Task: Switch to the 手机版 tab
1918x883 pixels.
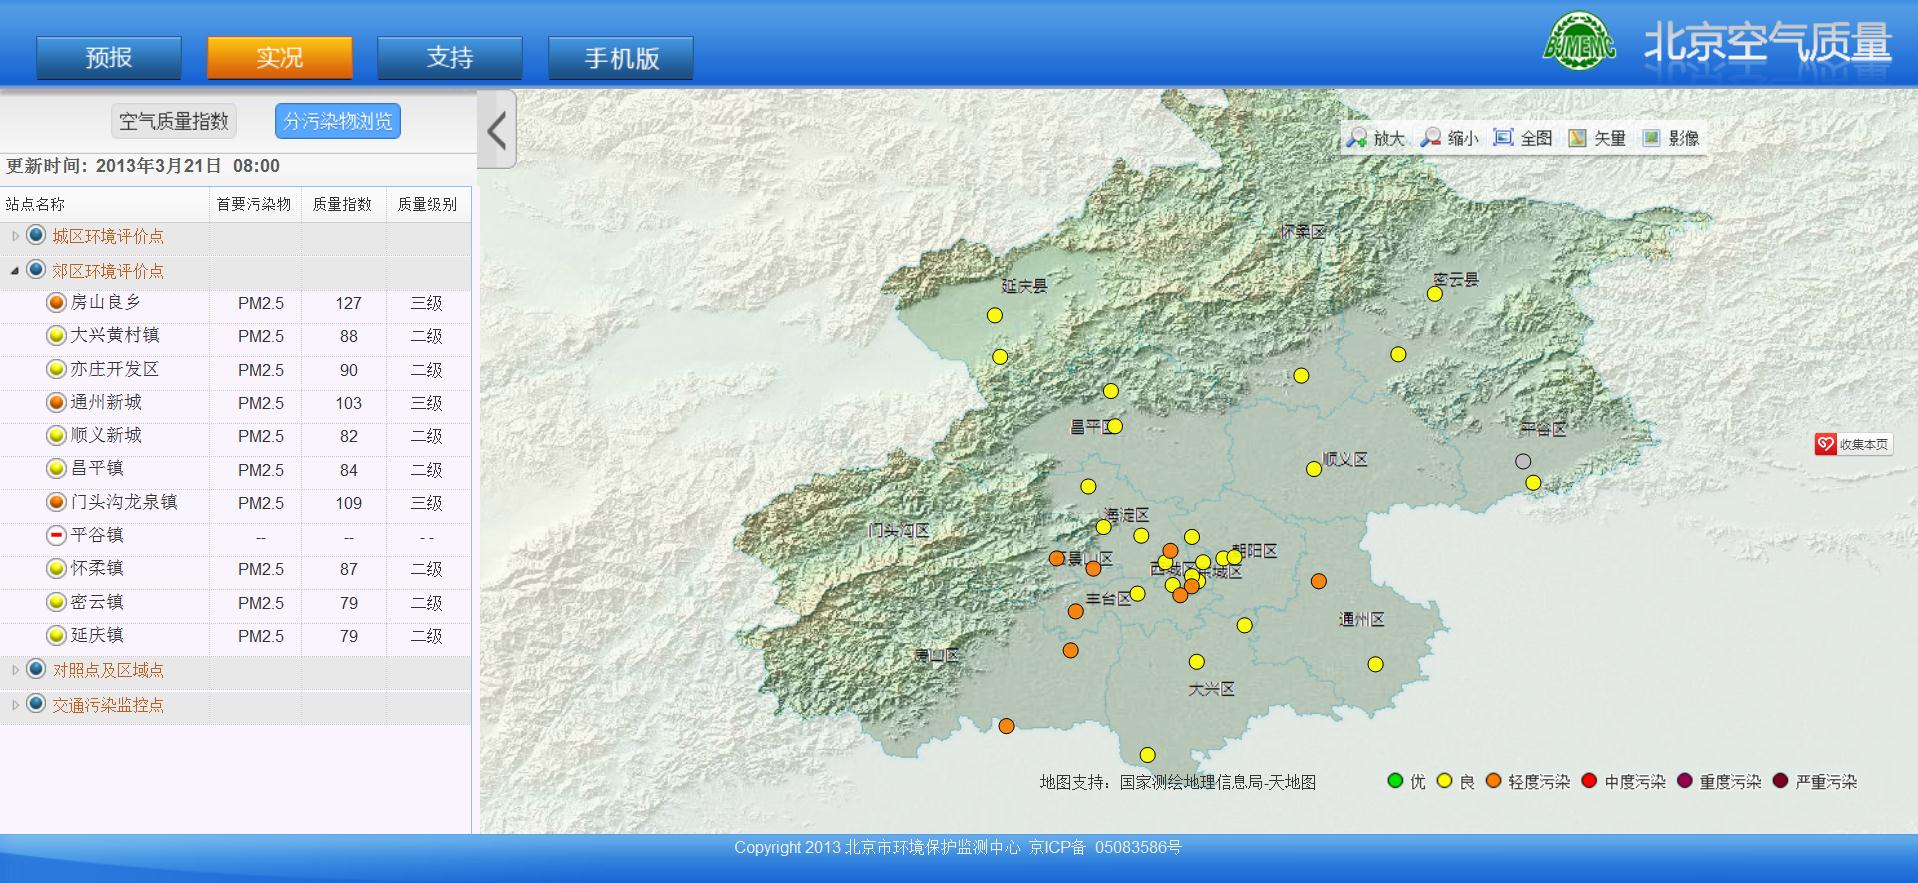Action: click(x=620, y=58)
